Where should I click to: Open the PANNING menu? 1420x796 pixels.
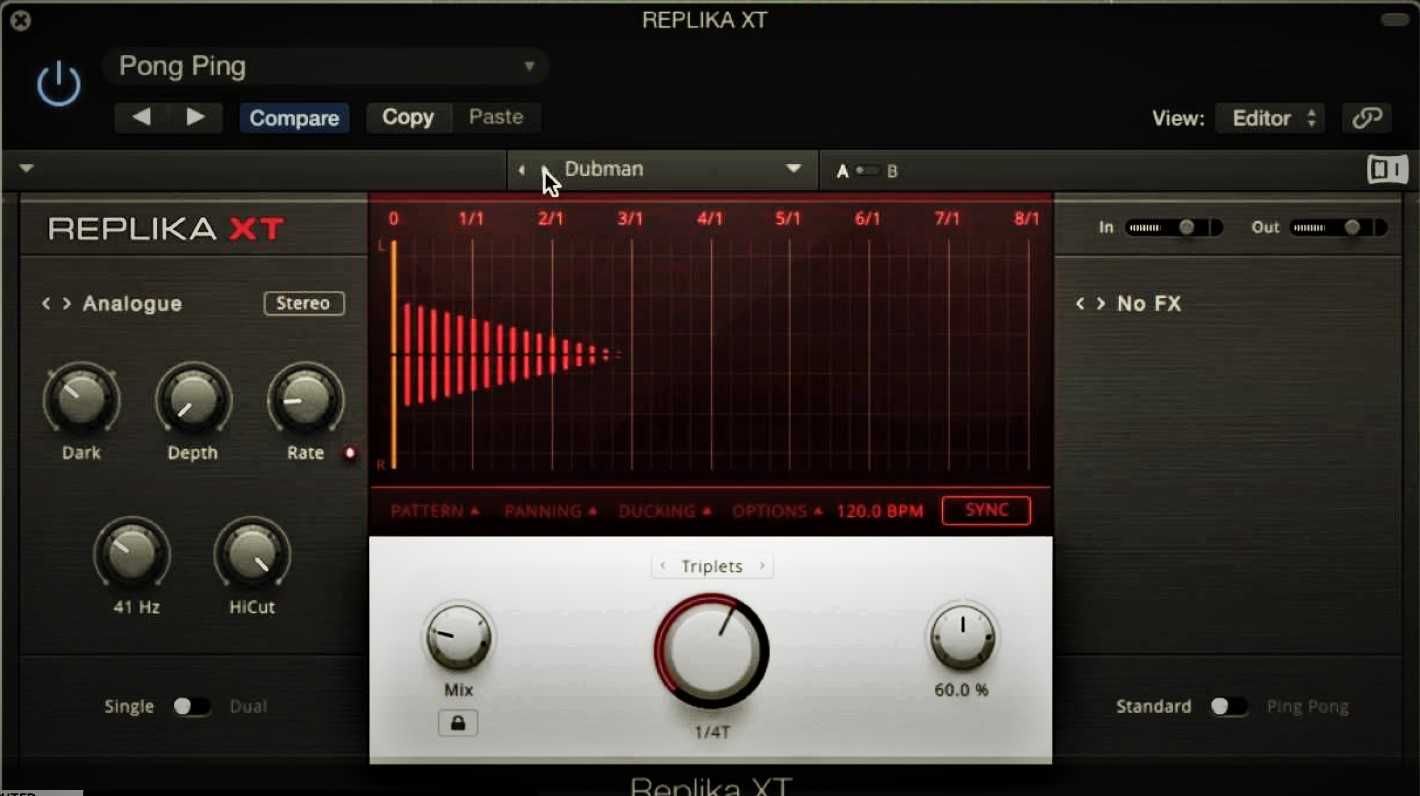(550, 511)
